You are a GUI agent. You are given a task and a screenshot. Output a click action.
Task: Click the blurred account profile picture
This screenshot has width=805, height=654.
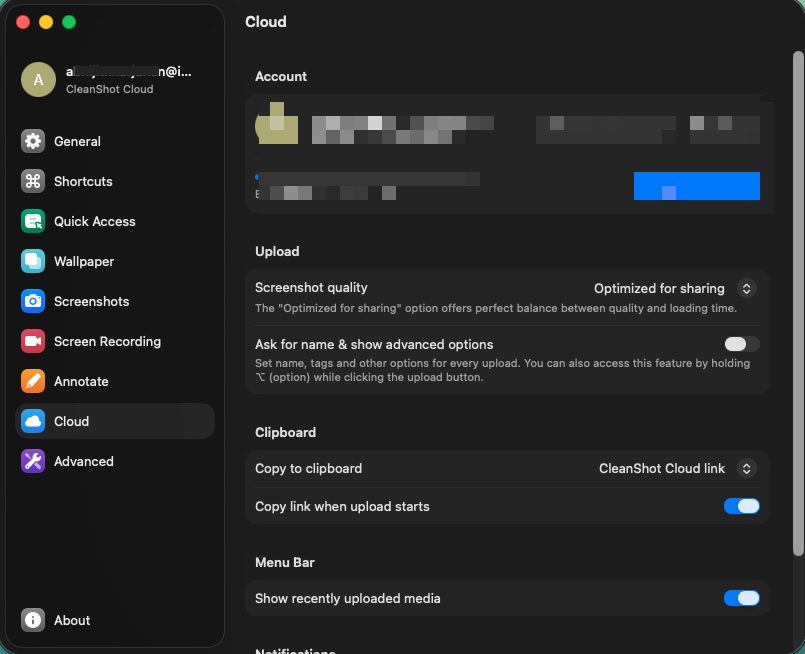tap(277, 123)
